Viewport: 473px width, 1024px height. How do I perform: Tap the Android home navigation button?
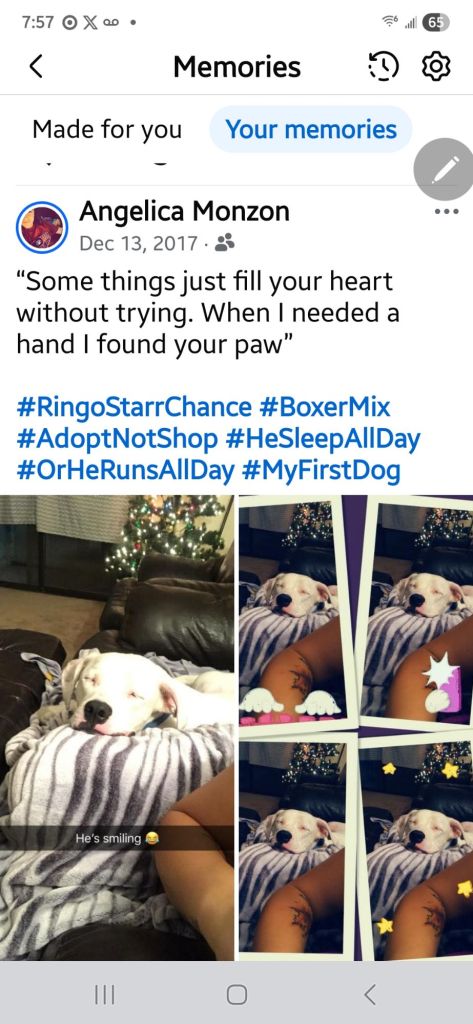pyautogui.click(x=236, y=995)
